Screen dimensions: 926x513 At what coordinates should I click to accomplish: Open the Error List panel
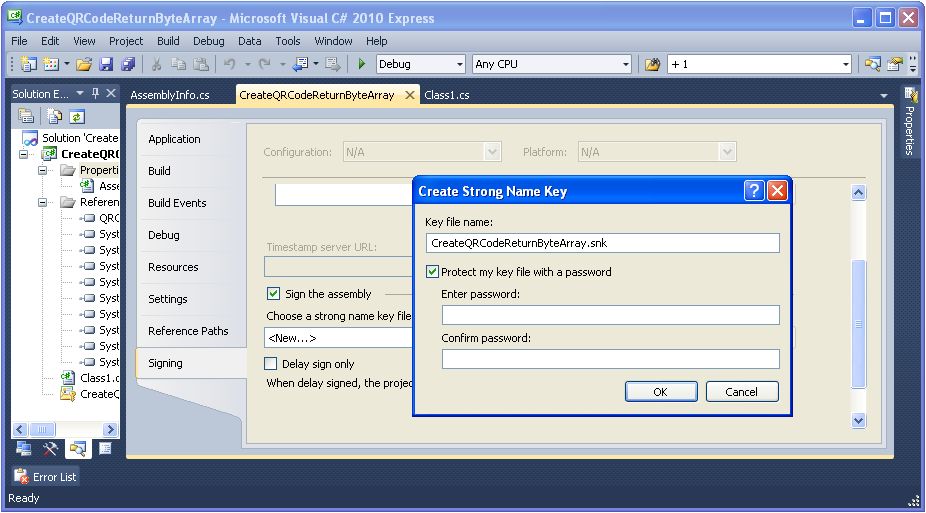click(x=45, y=476)
